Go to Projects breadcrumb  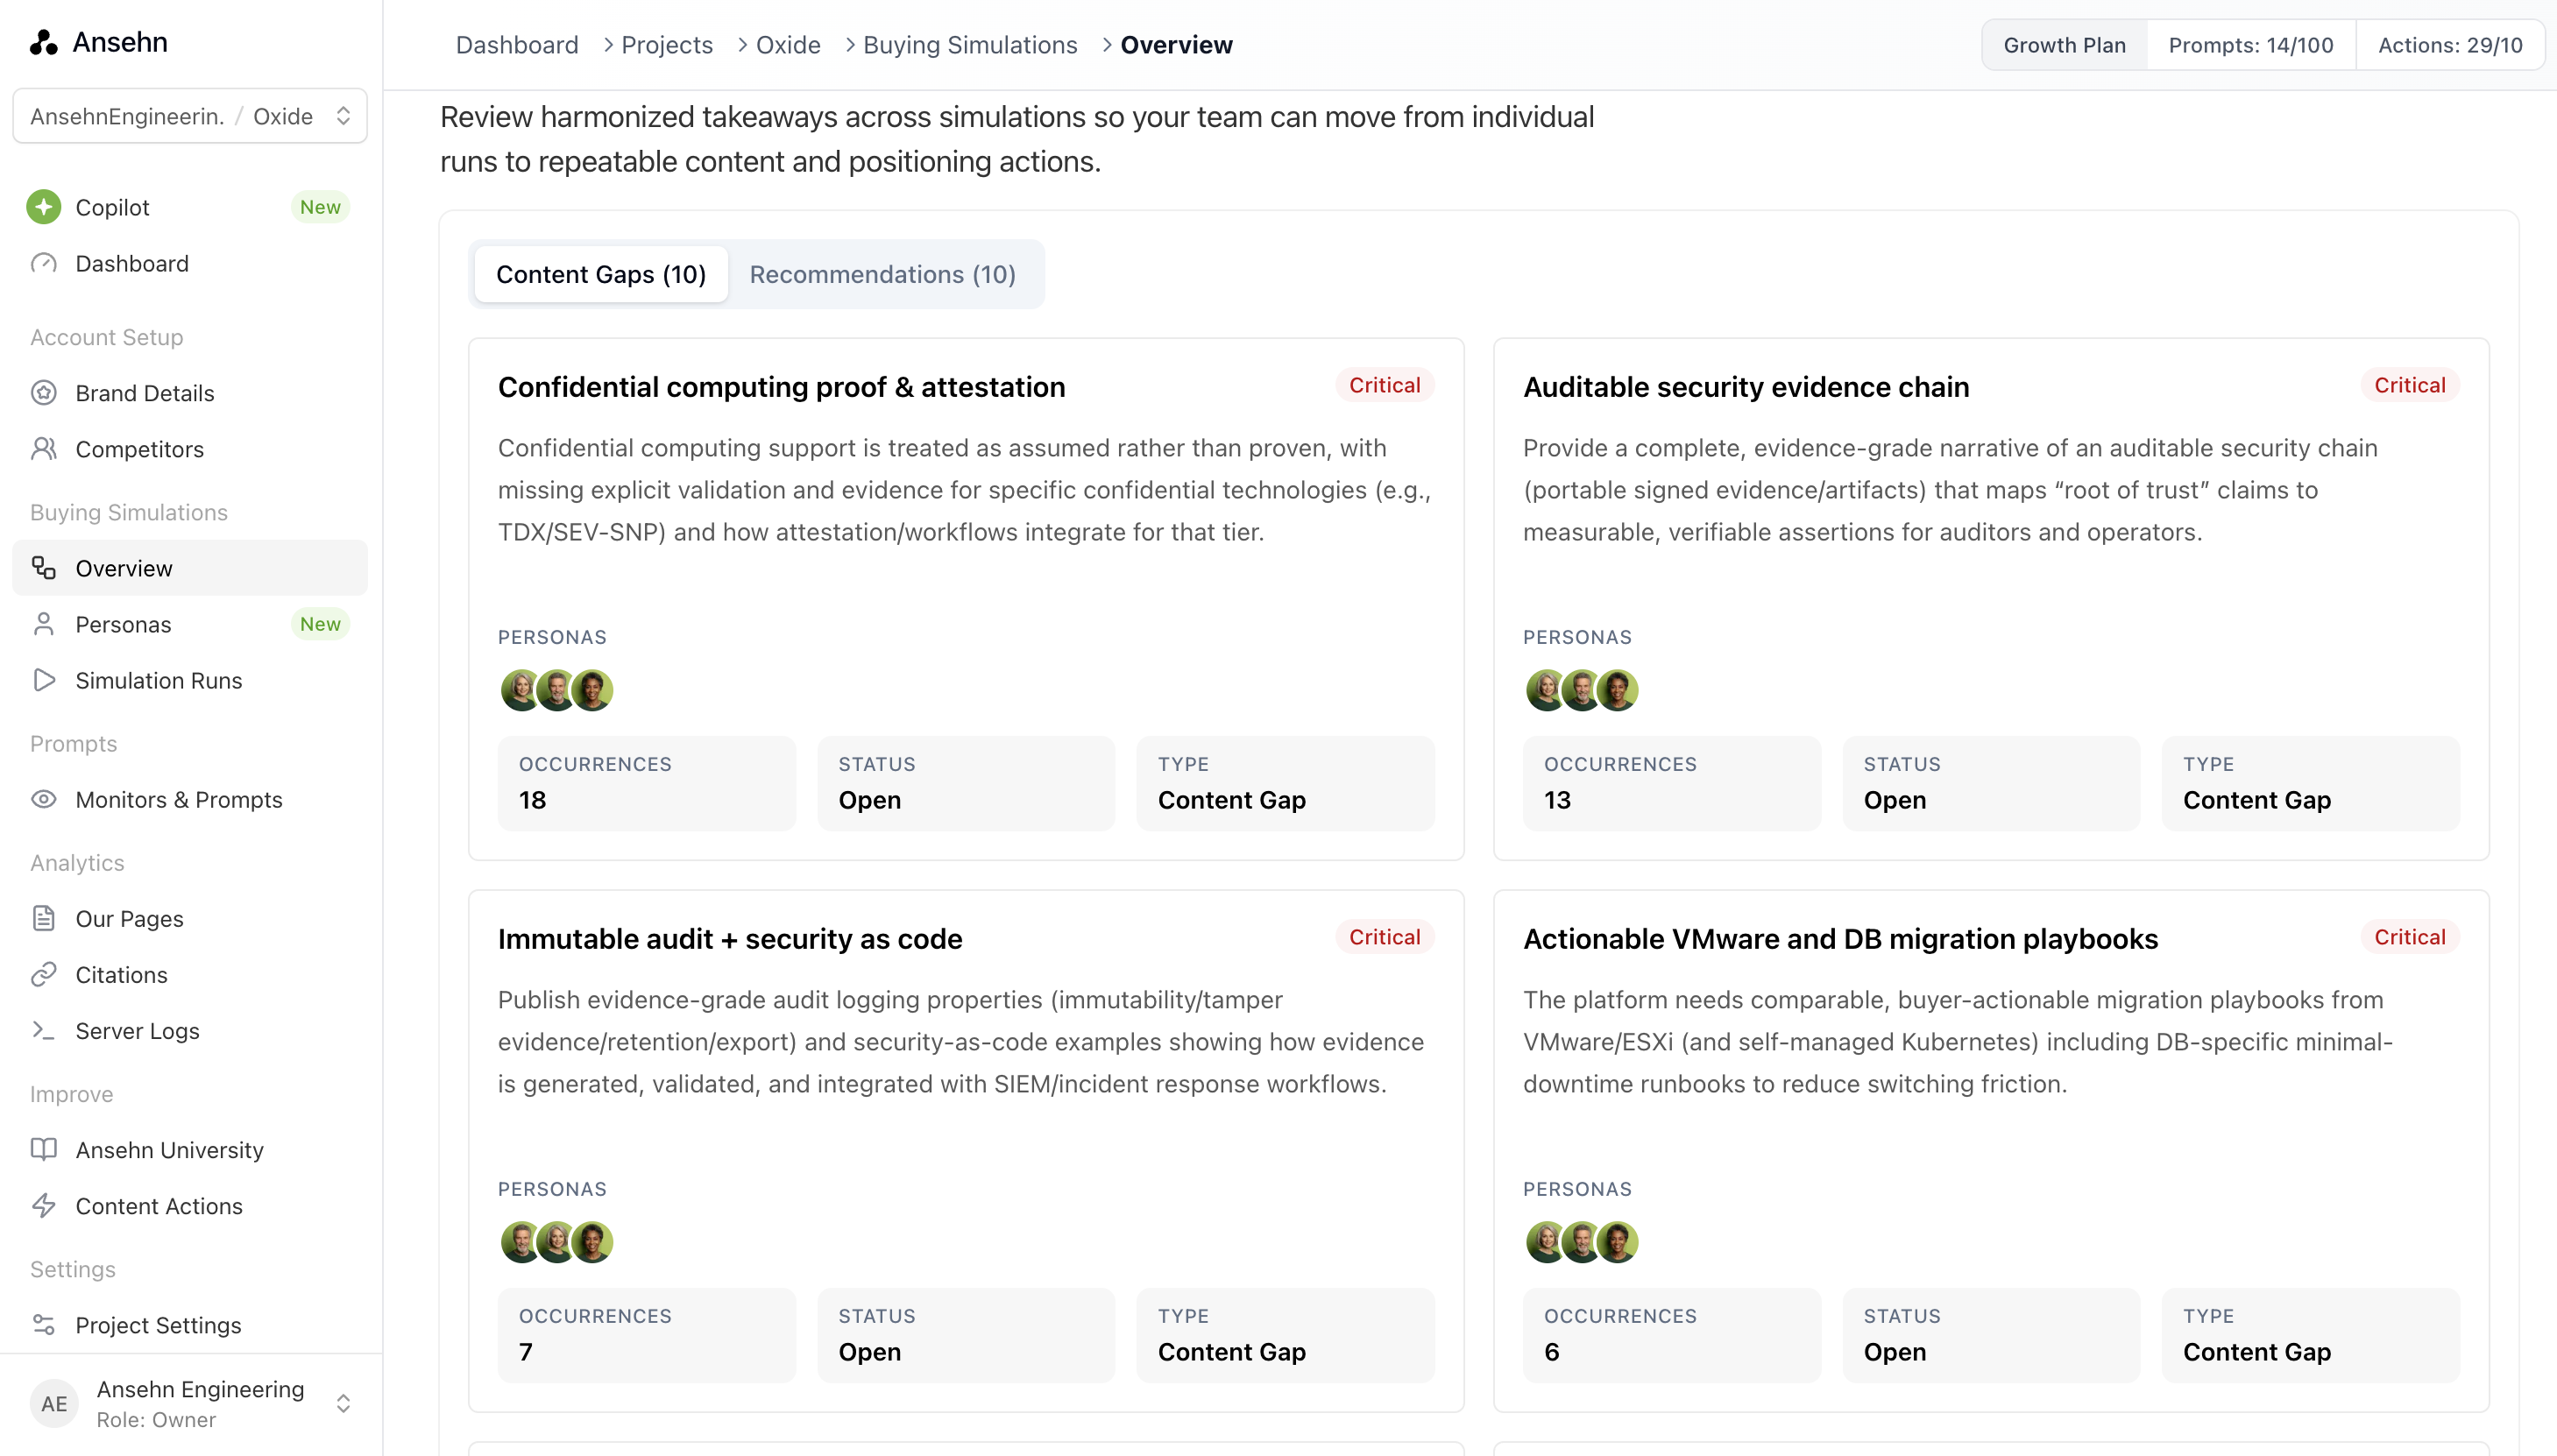coord(667,45)
